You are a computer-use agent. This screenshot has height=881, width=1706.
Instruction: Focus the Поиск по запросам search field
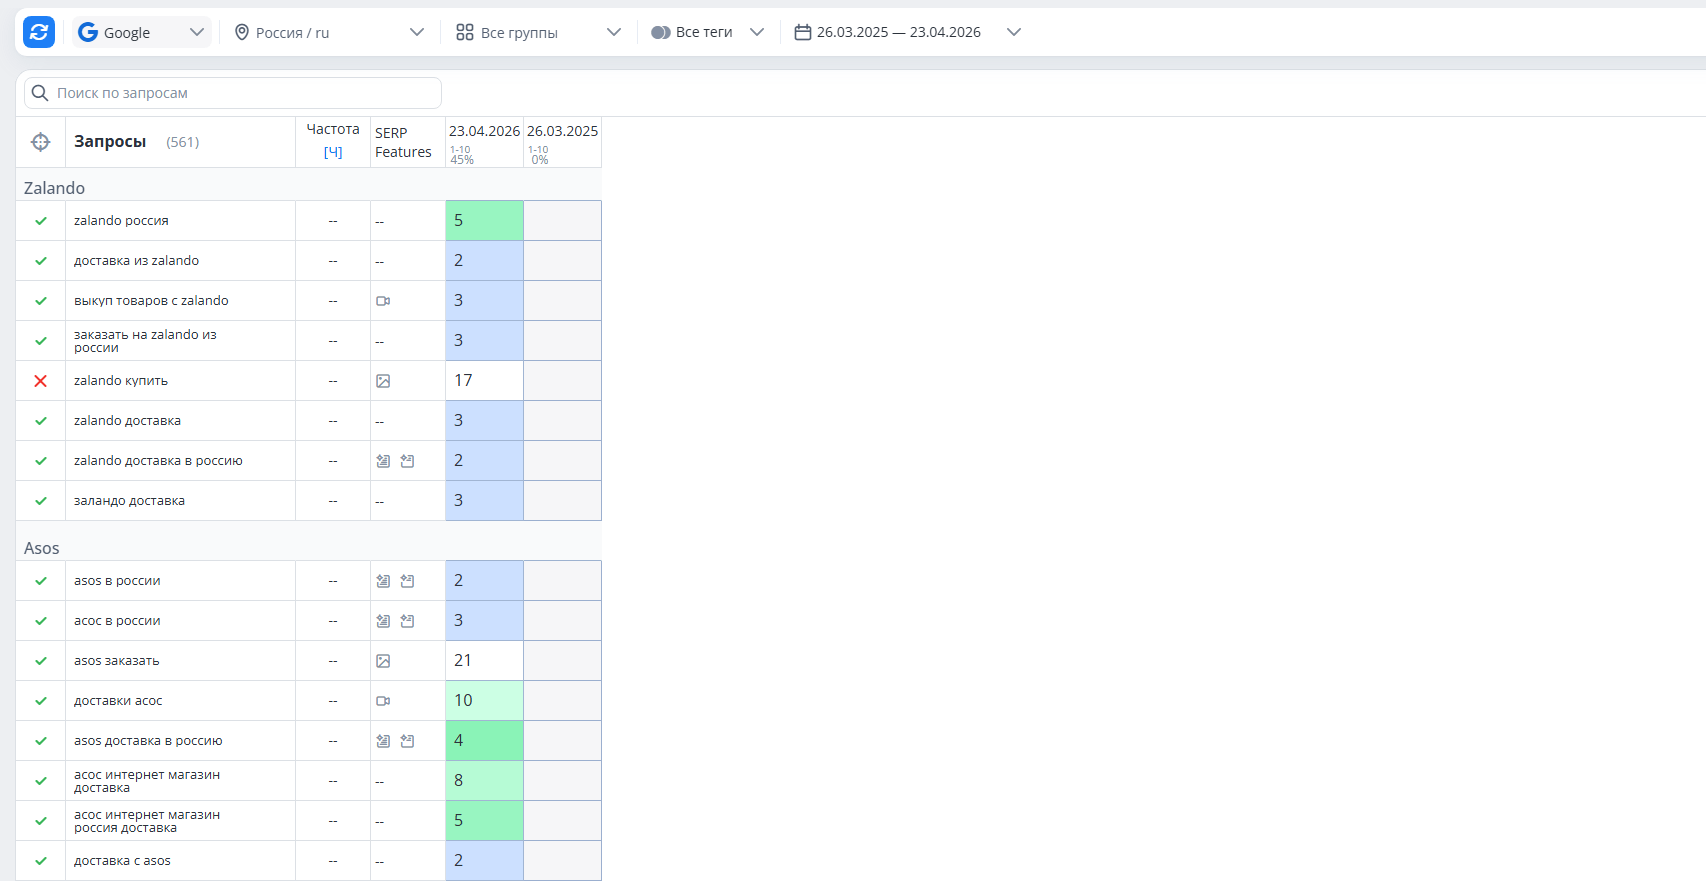233,93
